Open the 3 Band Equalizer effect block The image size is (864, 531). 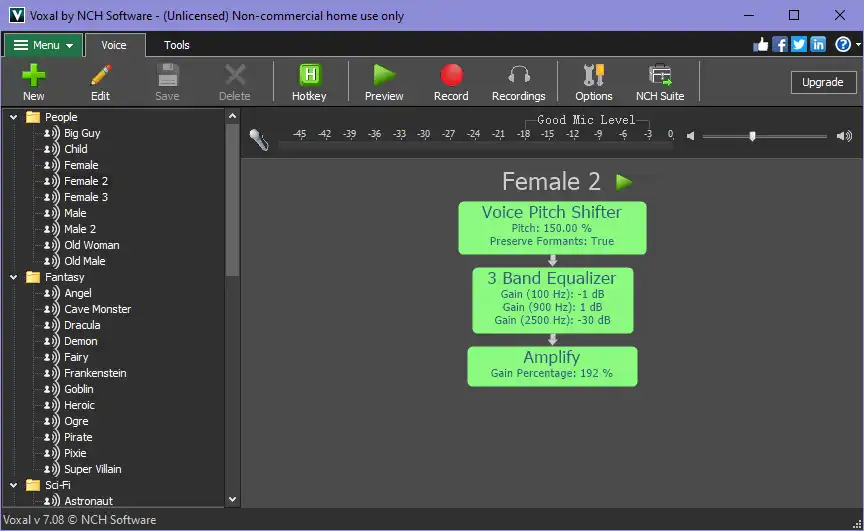coord(553,300)
